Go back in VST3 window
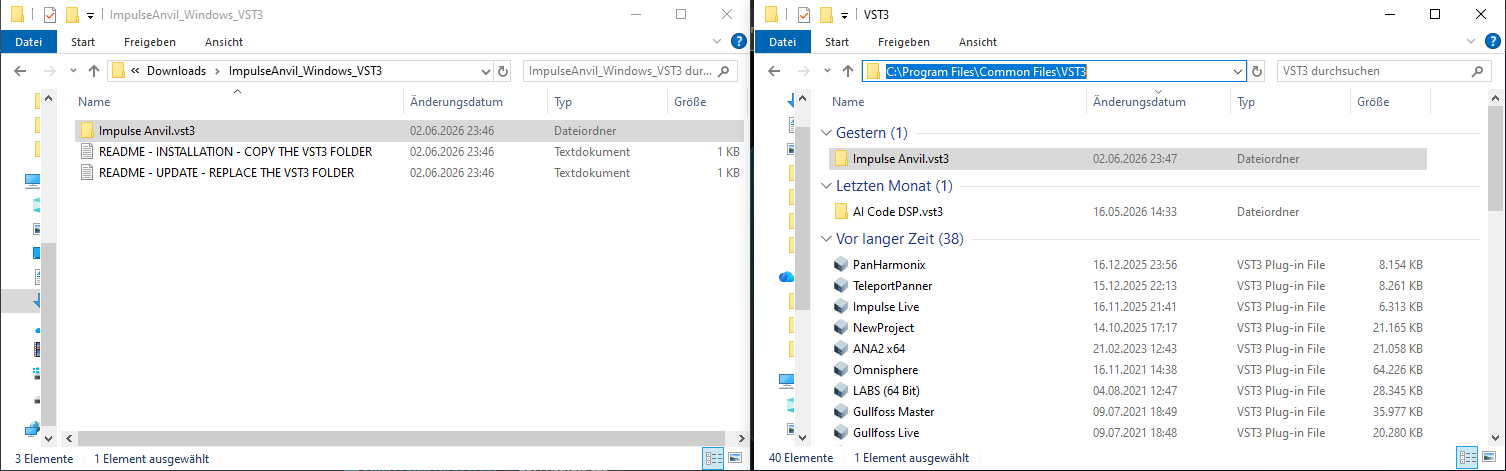 tap(773, 71)
